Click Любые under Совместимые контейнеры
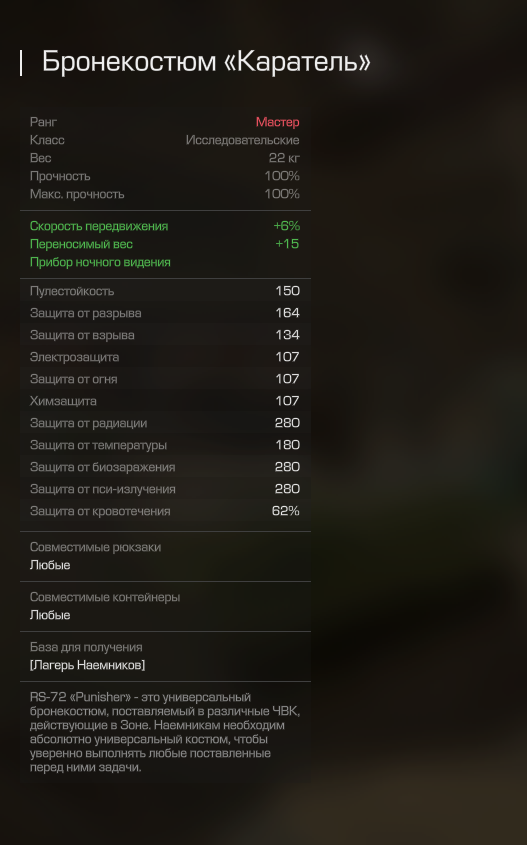The image size is (527, 845). coord(50,615)
